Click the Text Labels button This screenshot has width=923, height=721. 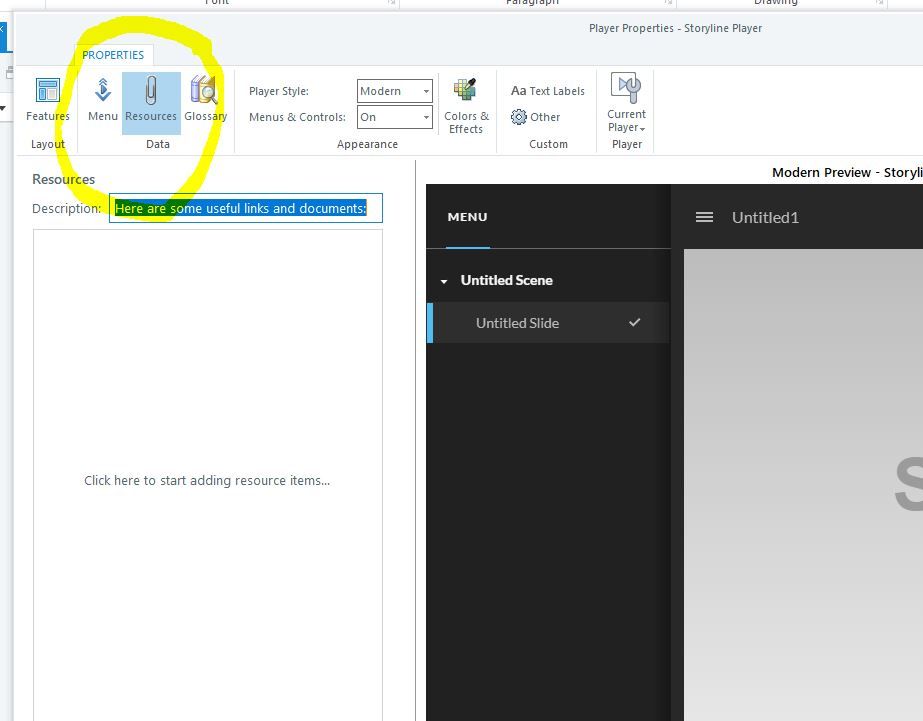pyautogui.click(x=547, y=91)
